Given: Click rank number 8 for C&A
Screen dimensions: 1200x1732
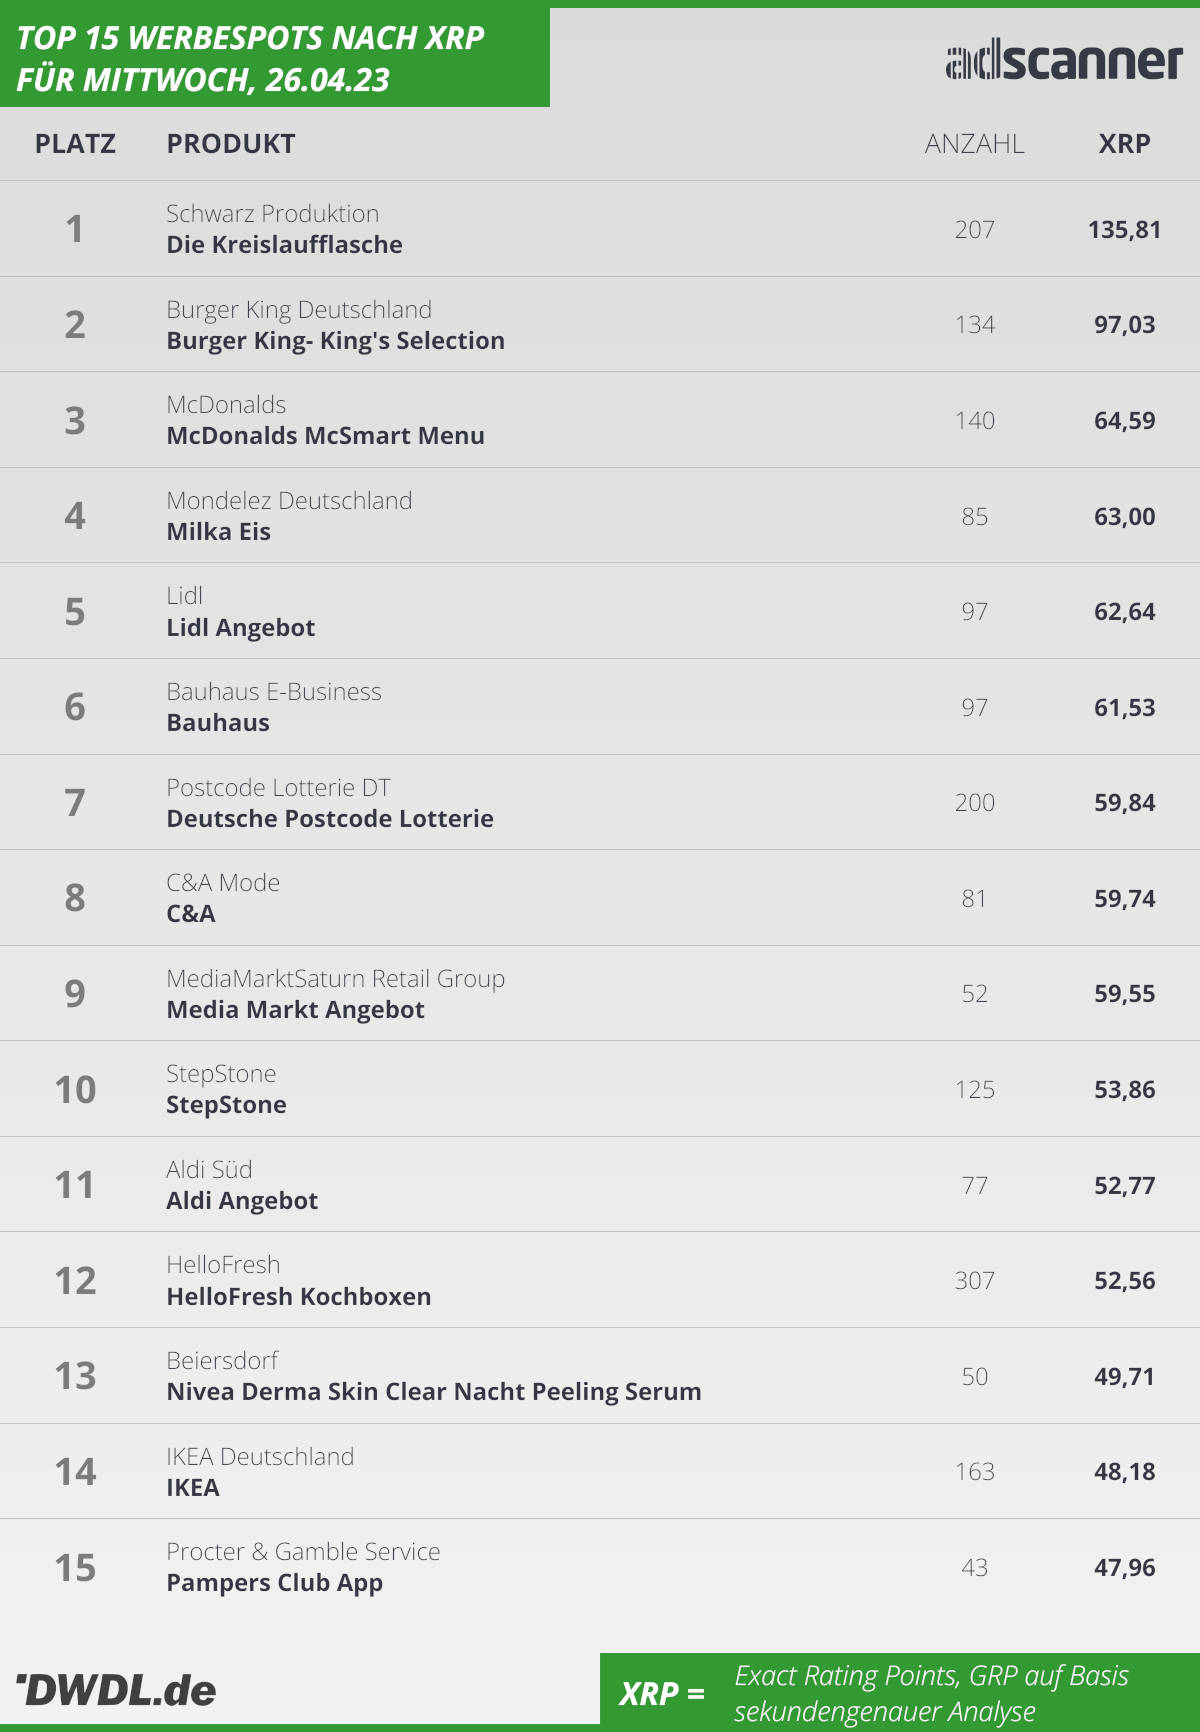Looking at the screenshot, I should pyautogui.click(x=75, y=898).
